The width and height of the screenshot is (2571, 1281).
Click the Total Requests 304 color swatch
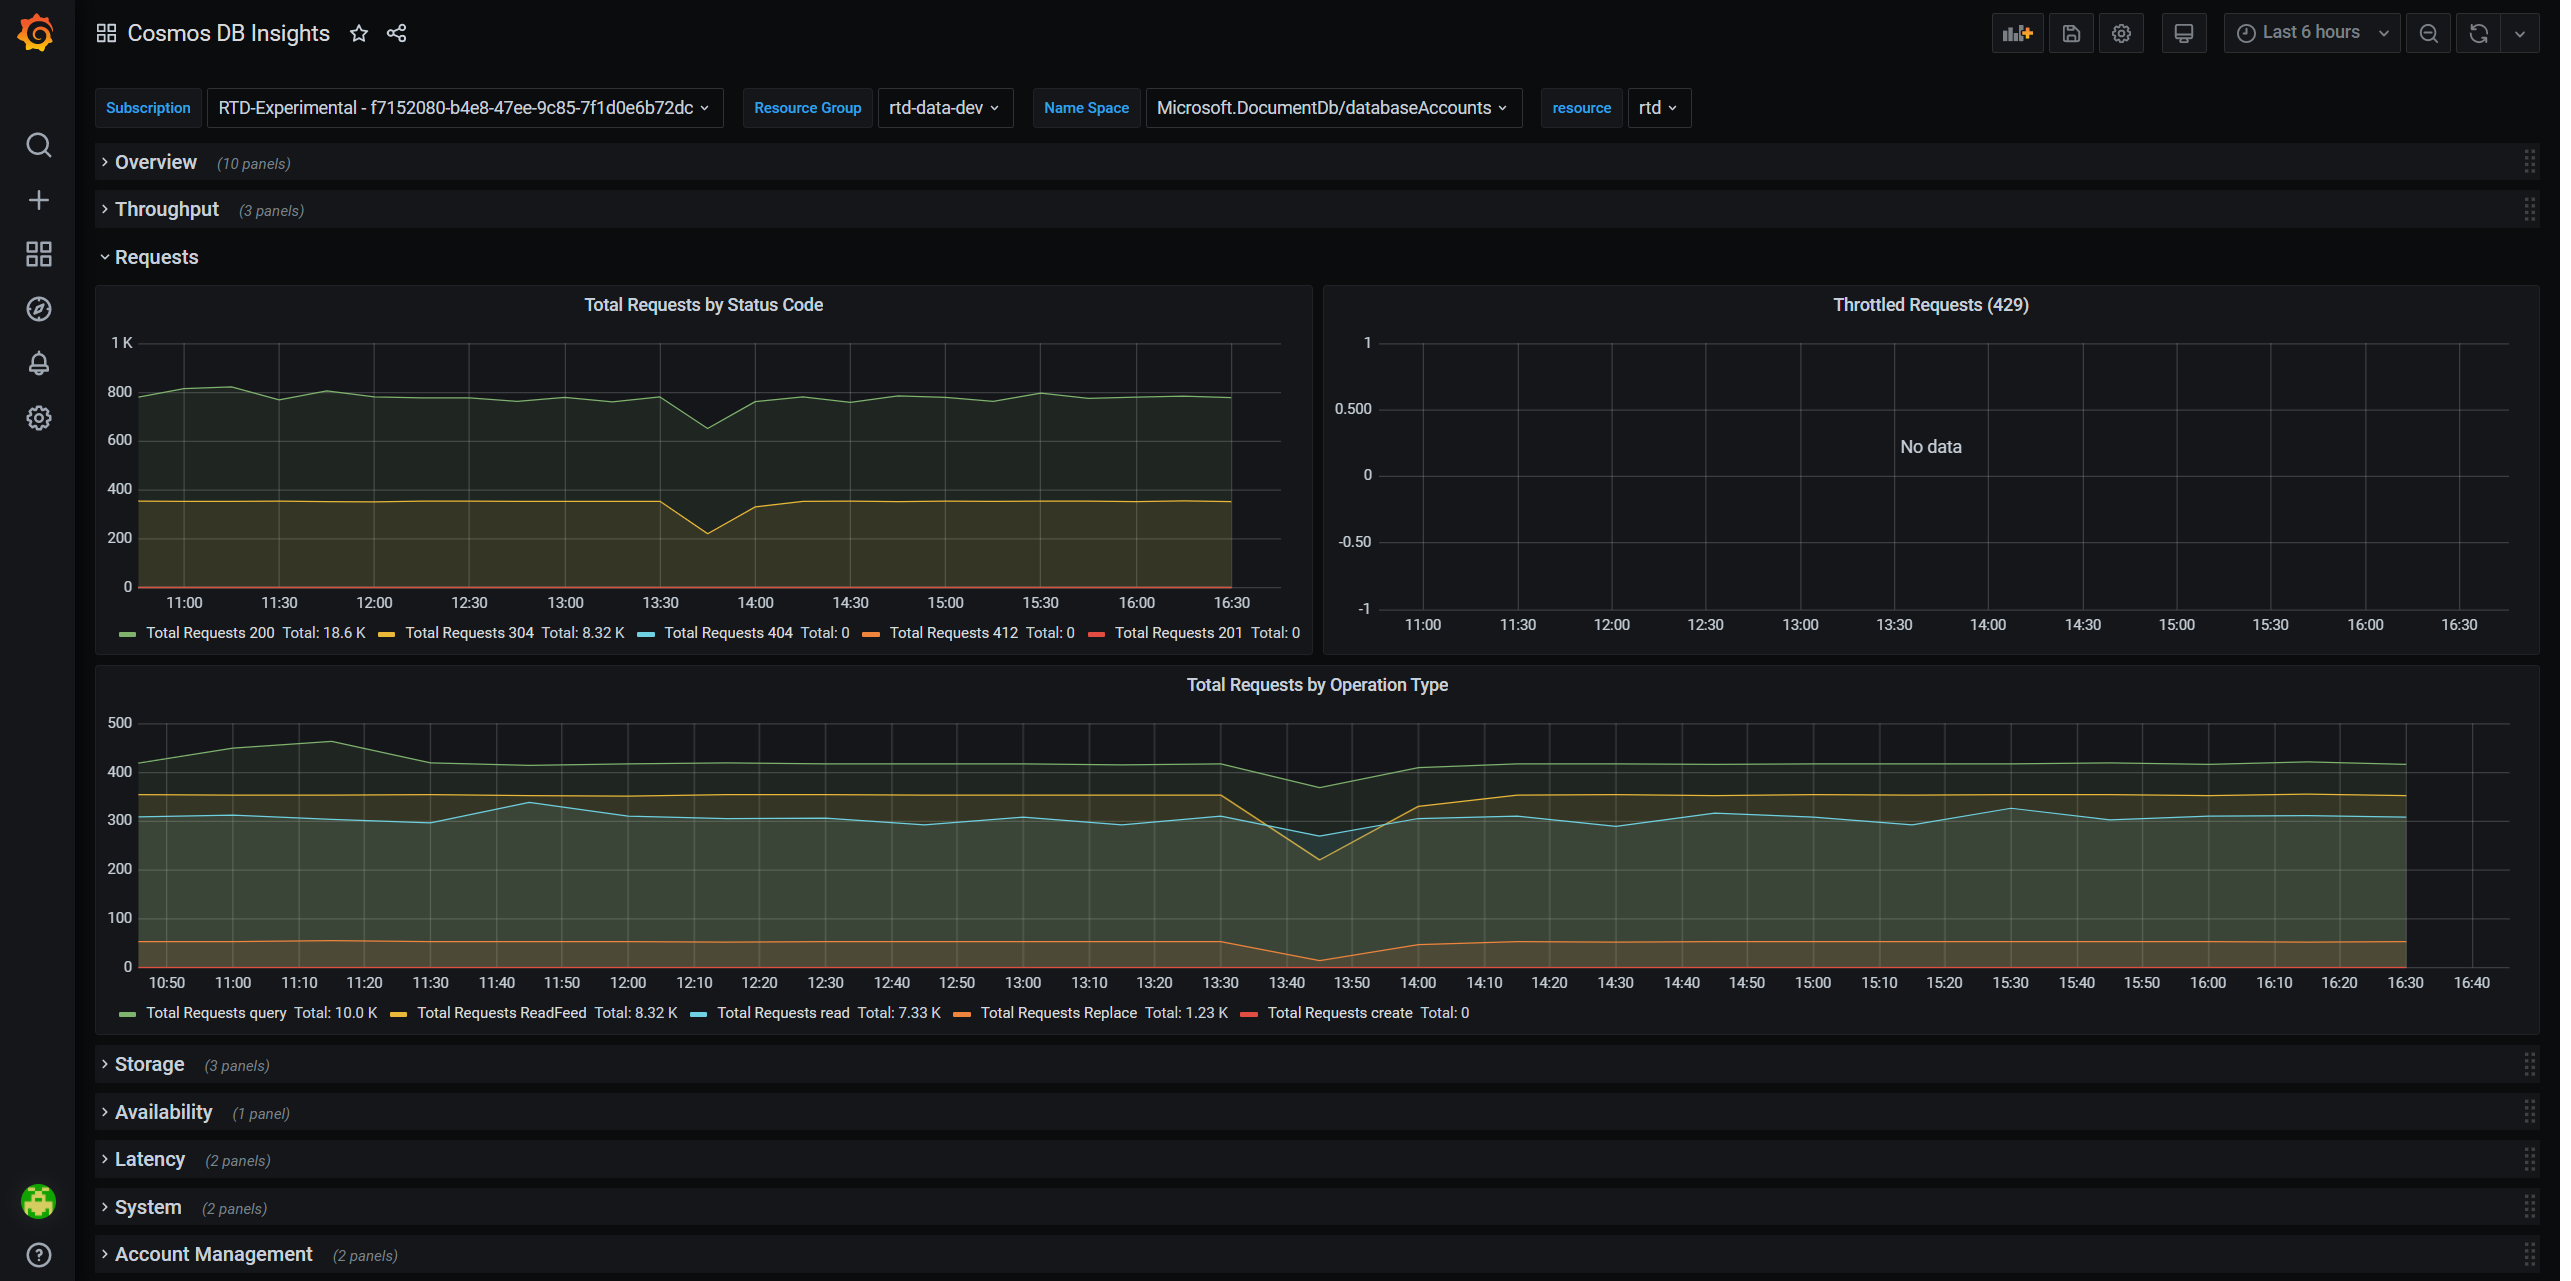[x=387, y=634]
